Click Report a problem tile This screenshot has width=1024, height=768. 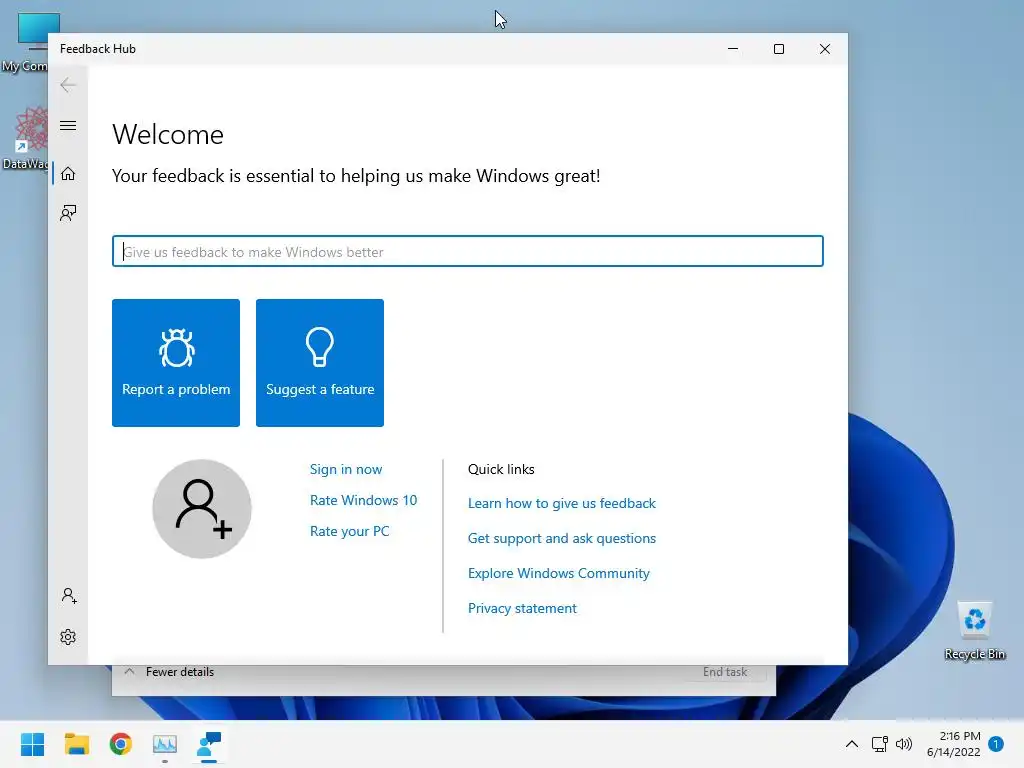pos(176,363)
